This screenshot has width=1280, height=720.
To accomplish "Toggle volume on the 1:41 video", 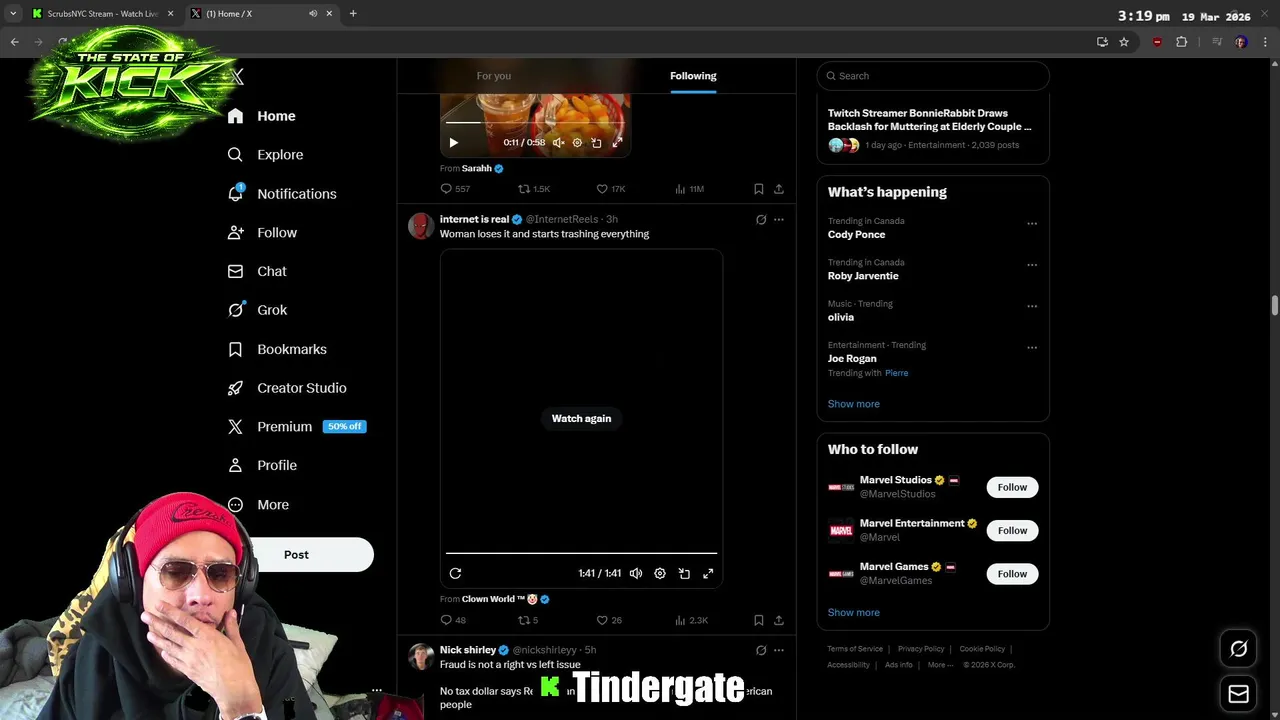I will 636,573.
